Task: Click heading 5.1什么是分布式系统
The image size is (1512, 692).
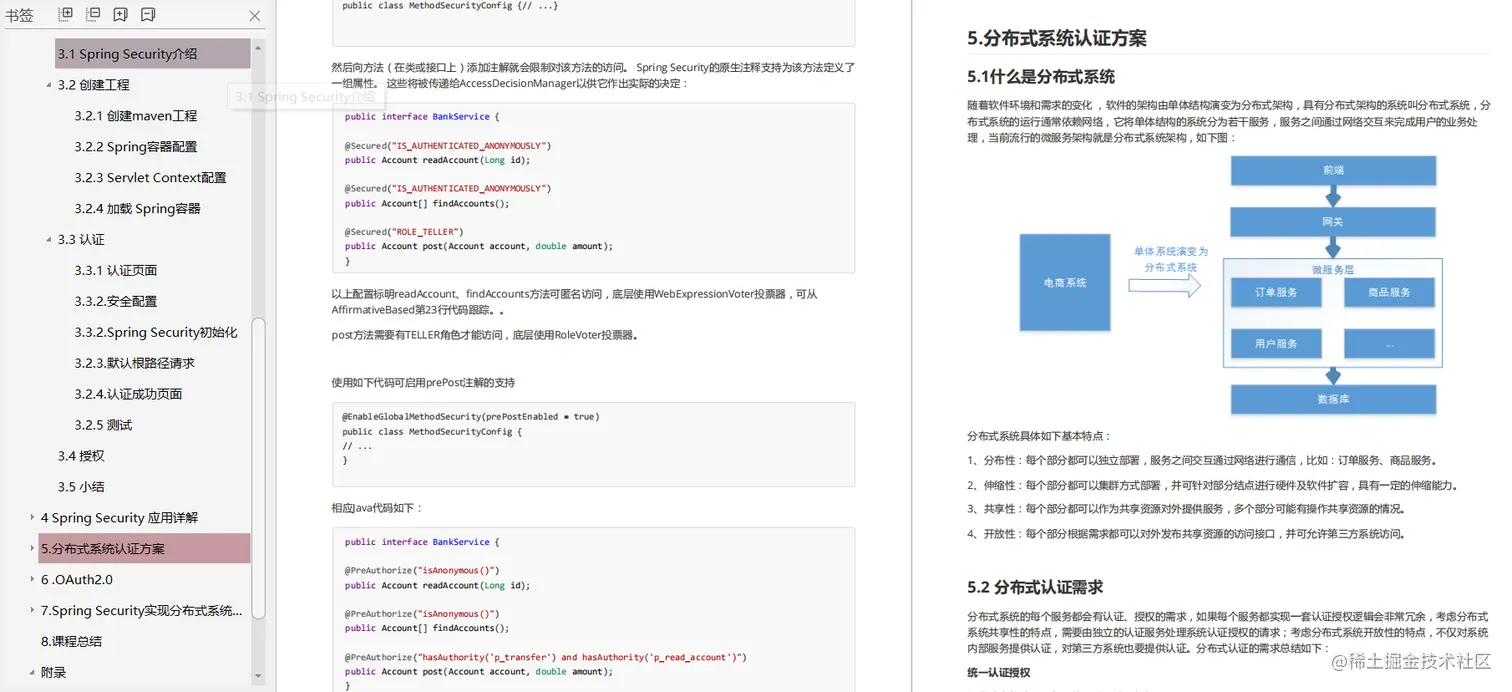Action: tap(1041, 77)
